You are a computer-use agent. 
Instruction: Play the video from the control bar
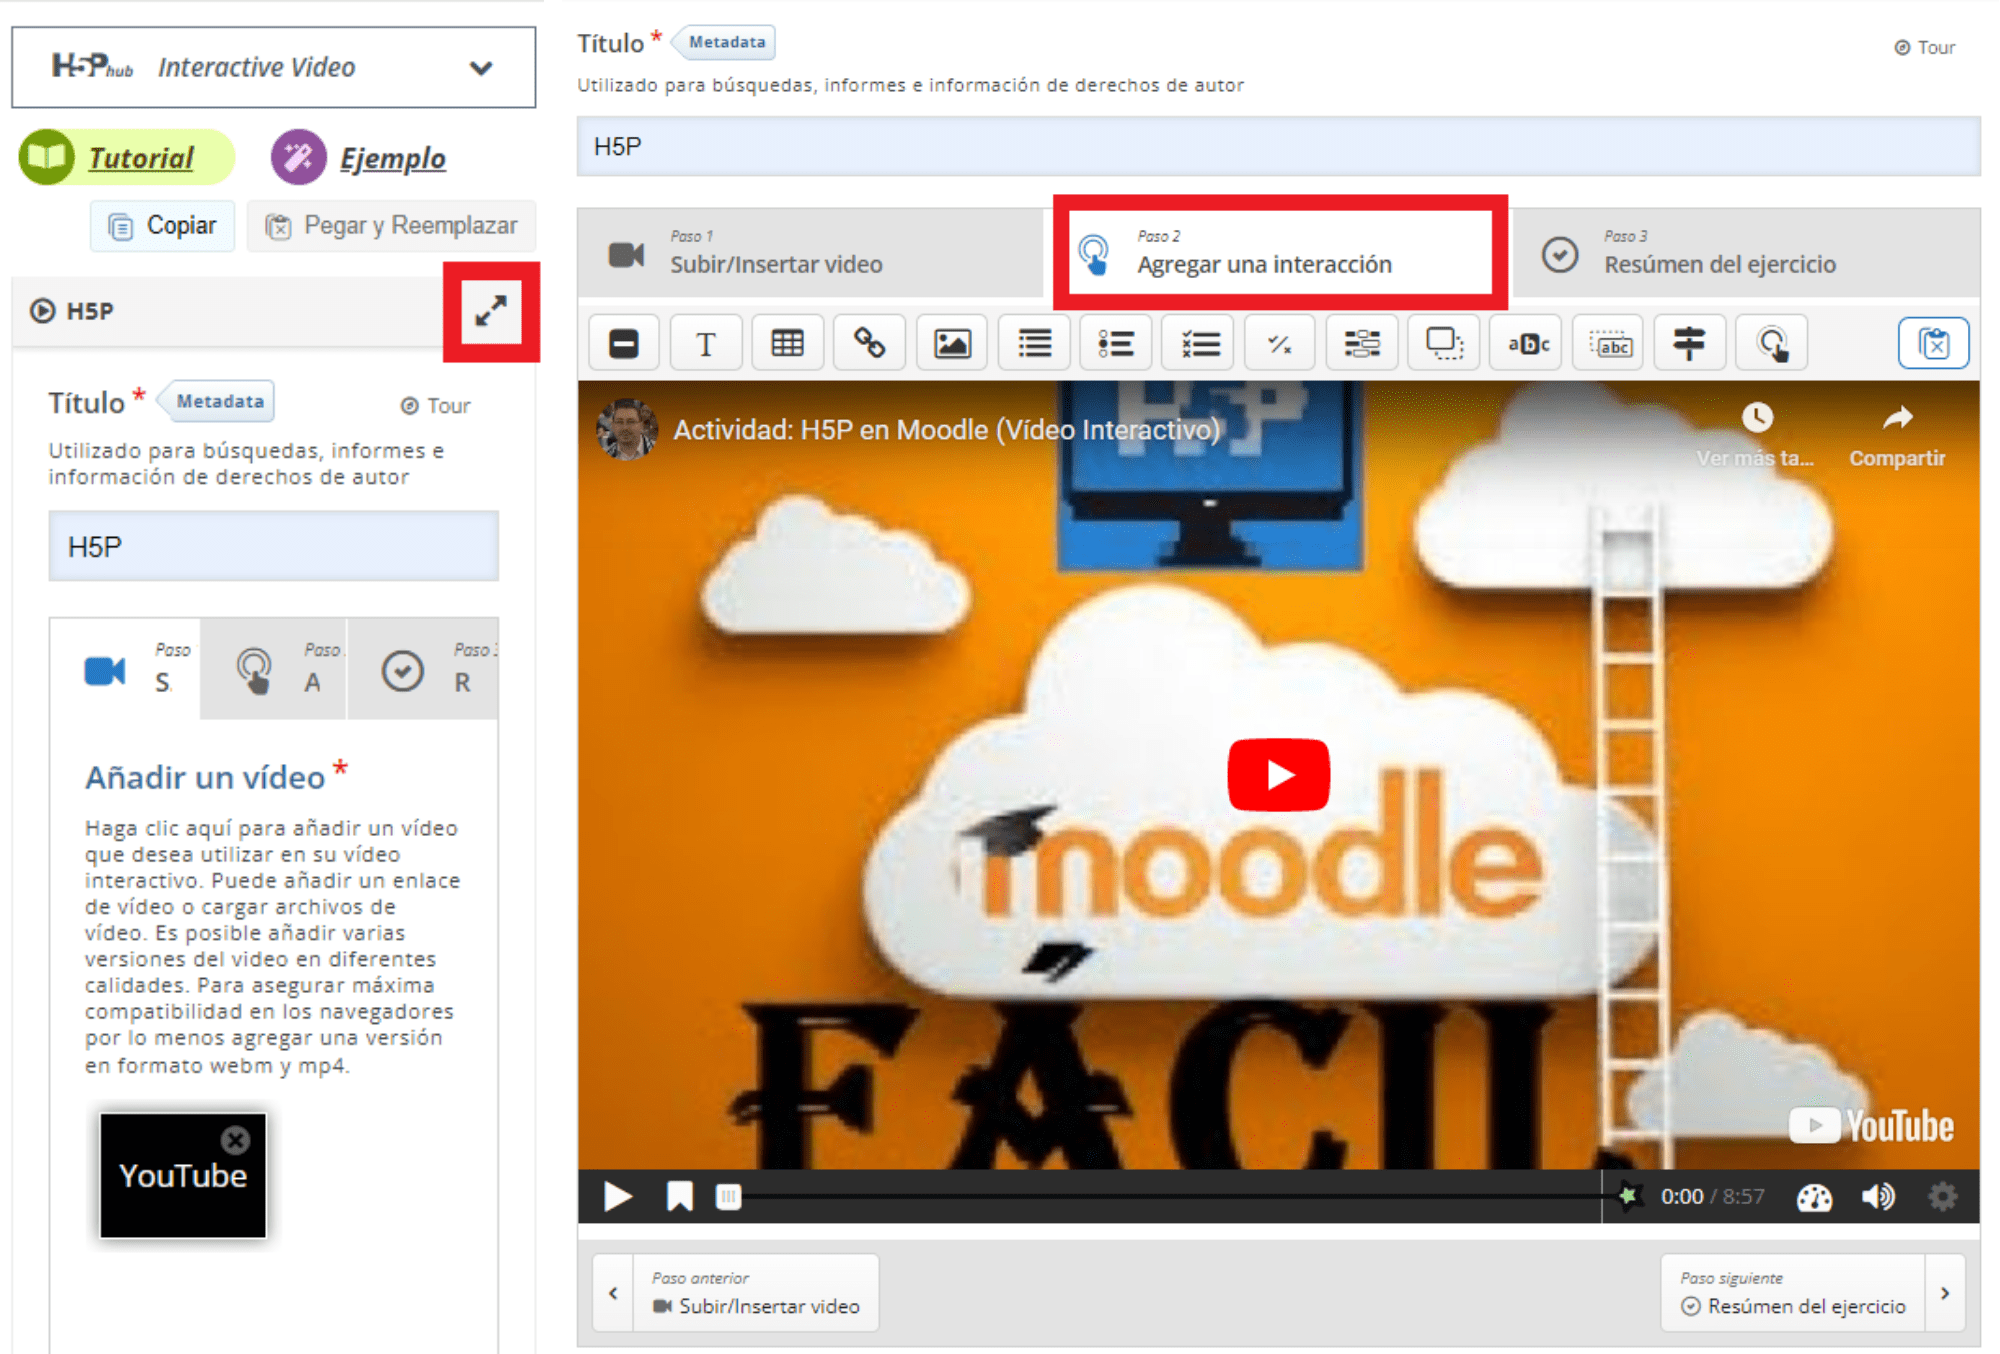[618, 1196]
